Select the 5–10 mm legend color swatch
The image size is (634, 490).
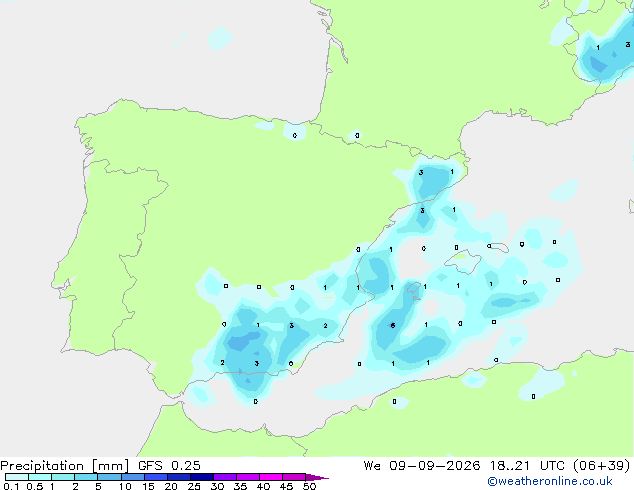(x=109, y=477)
